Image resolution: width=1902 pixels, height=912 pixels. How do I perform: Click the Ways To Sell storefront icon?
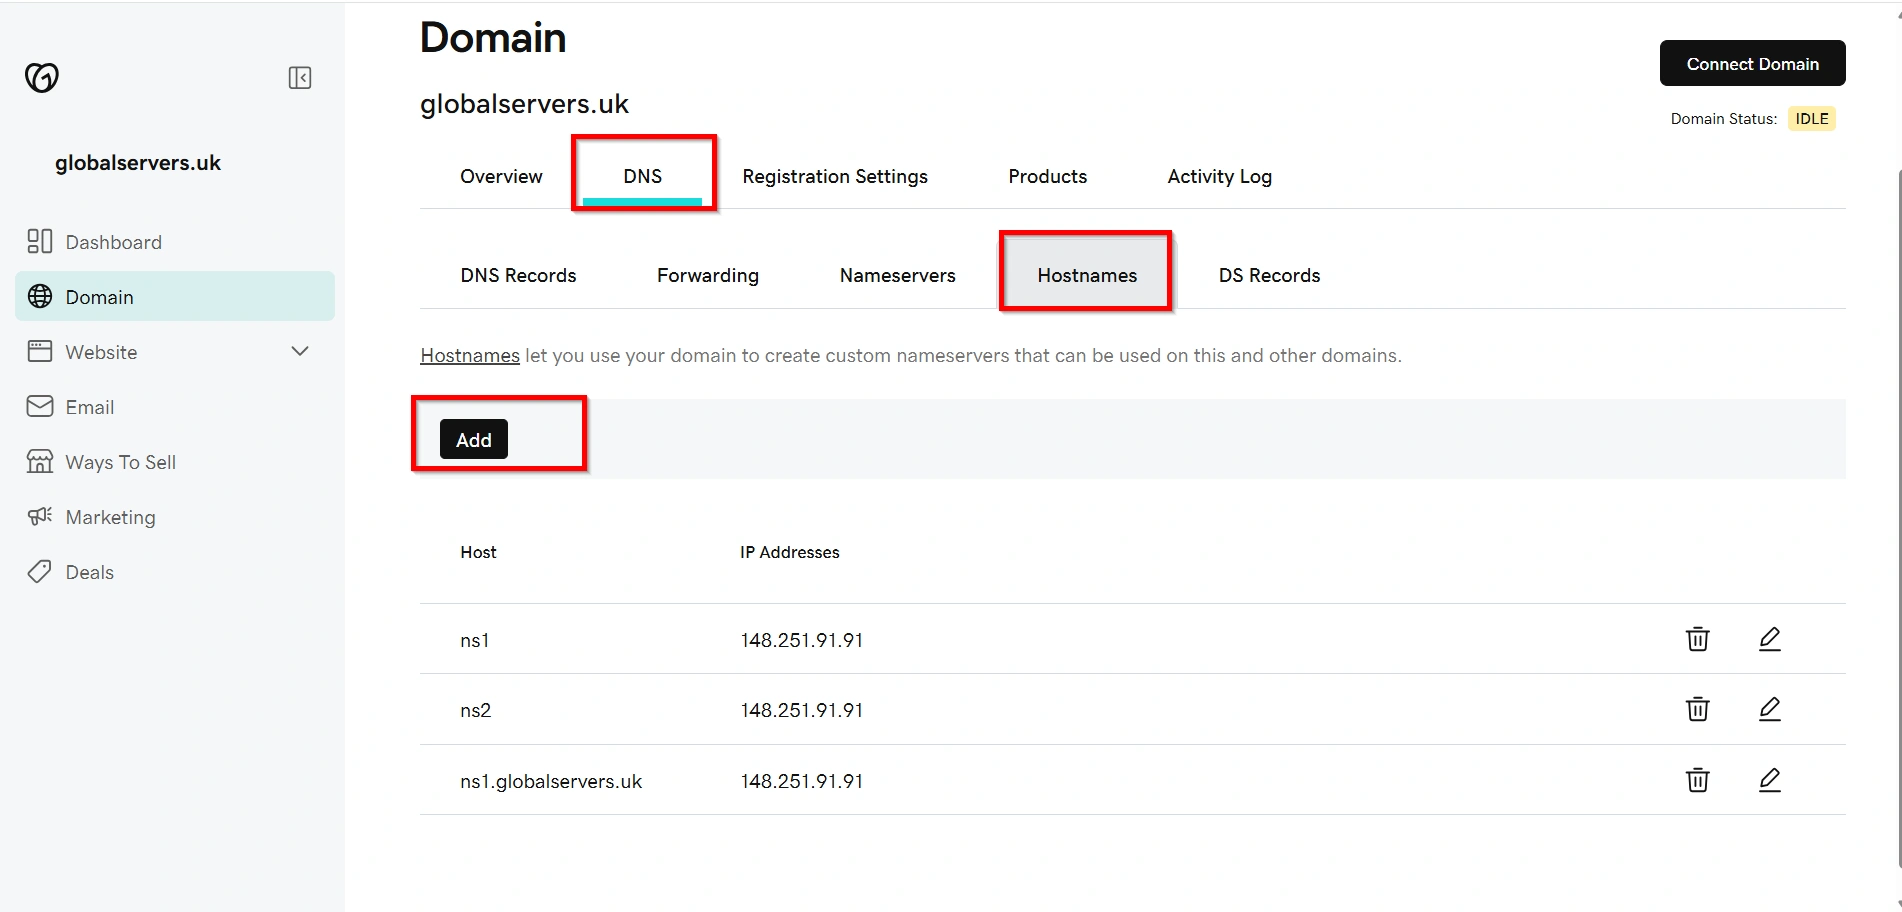coord(40,461)
